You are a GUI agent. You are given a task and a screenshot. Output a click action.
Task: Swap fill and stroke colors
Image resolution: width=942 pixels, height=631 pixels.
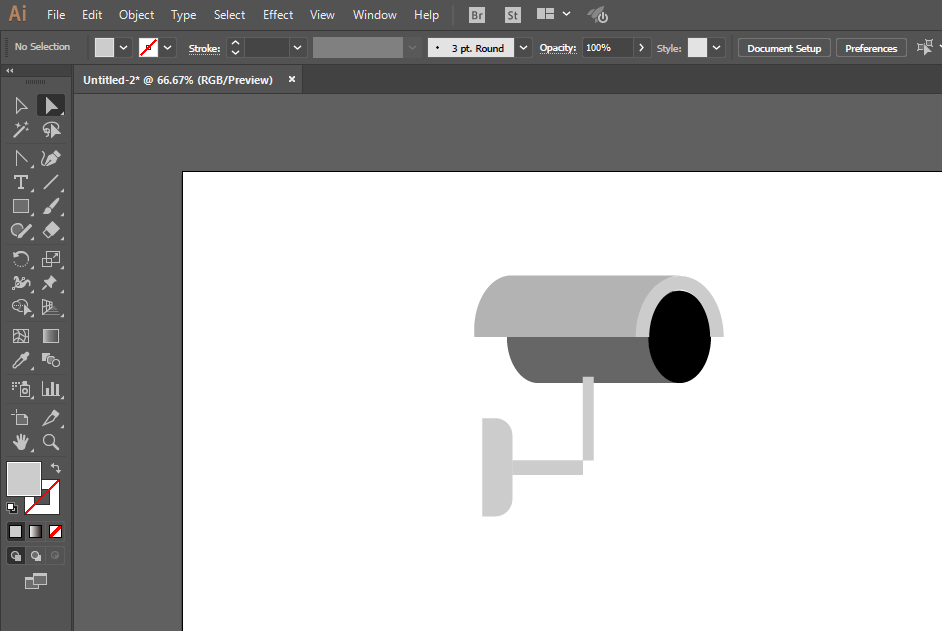56,468
